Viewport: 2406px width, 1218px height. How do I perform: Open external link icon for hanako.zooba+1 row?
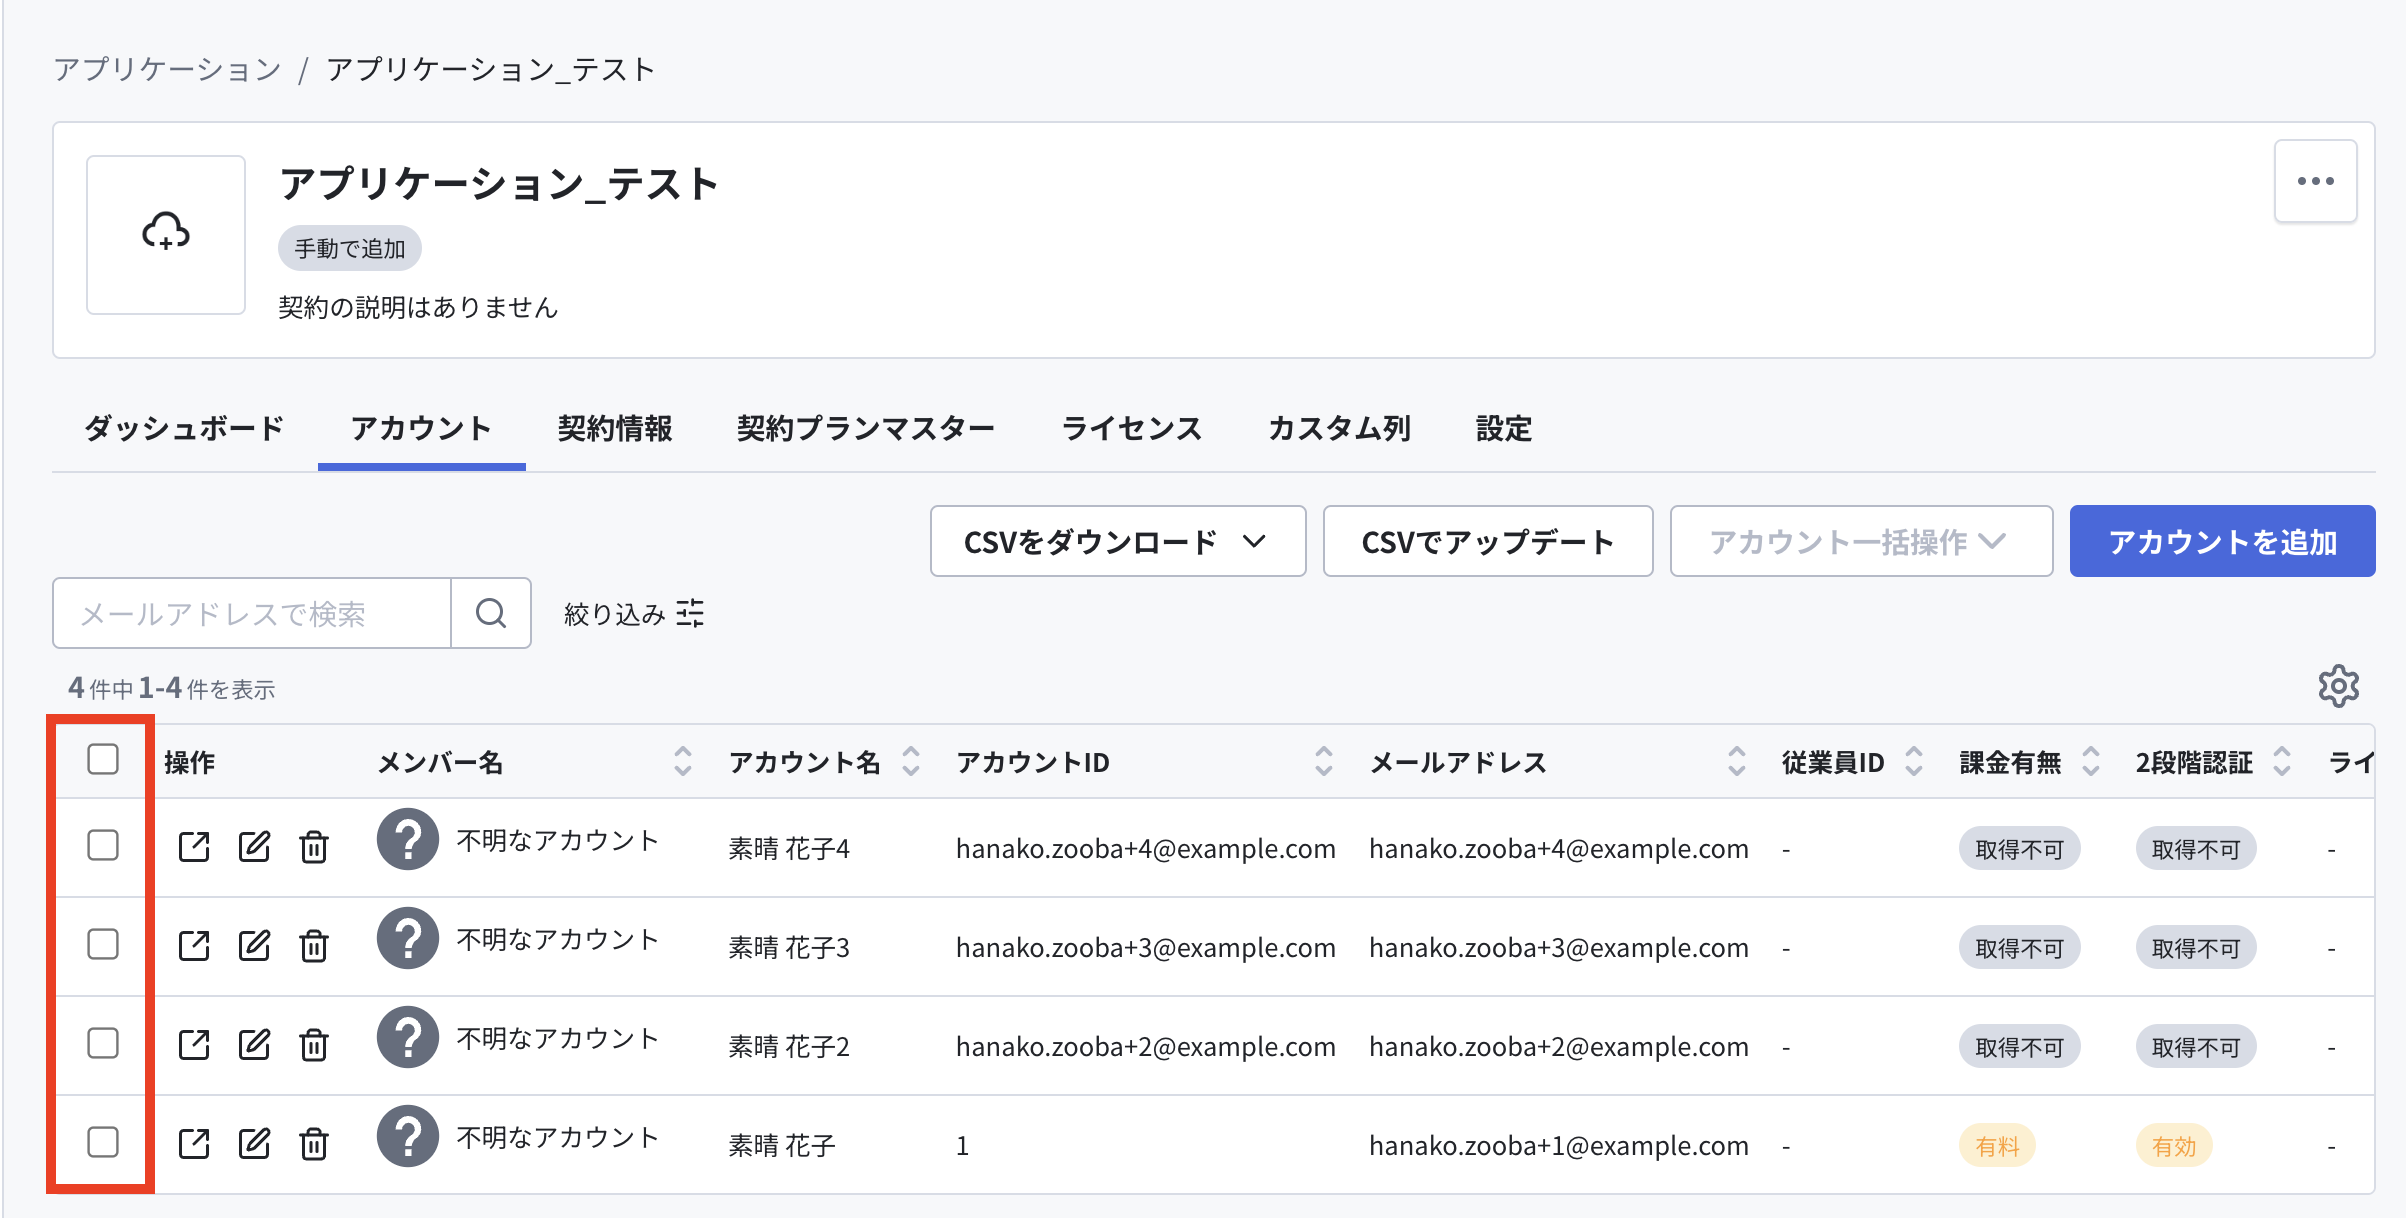194,1144
